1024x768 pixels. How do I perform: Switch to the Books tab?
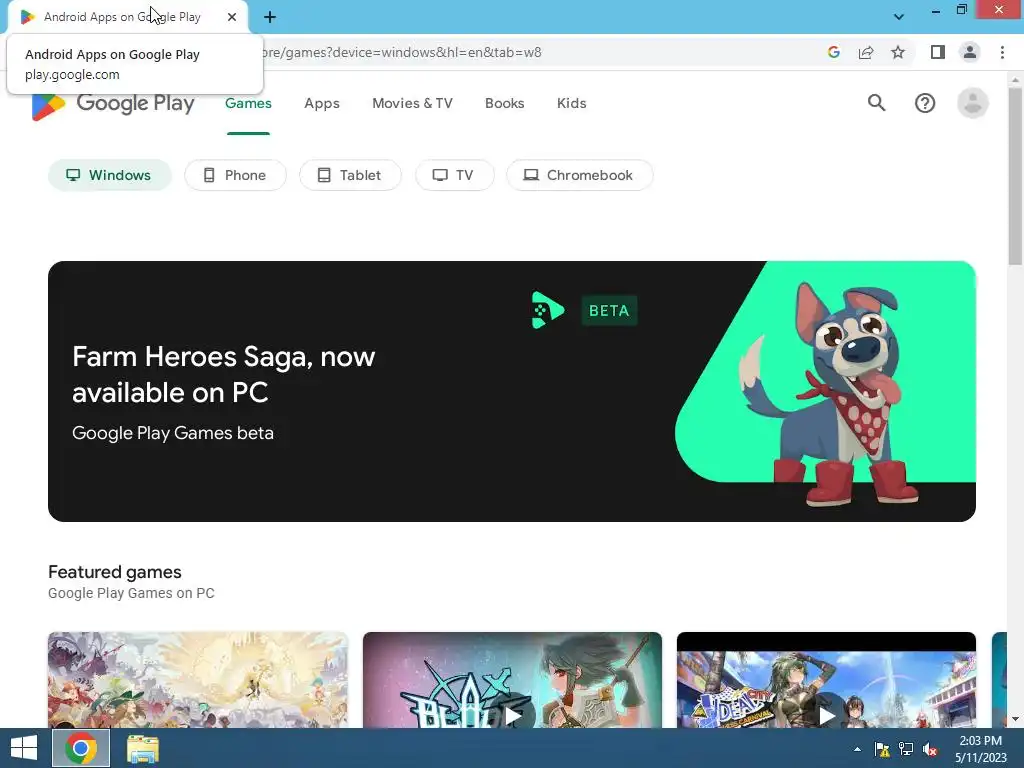pos(504,103)
